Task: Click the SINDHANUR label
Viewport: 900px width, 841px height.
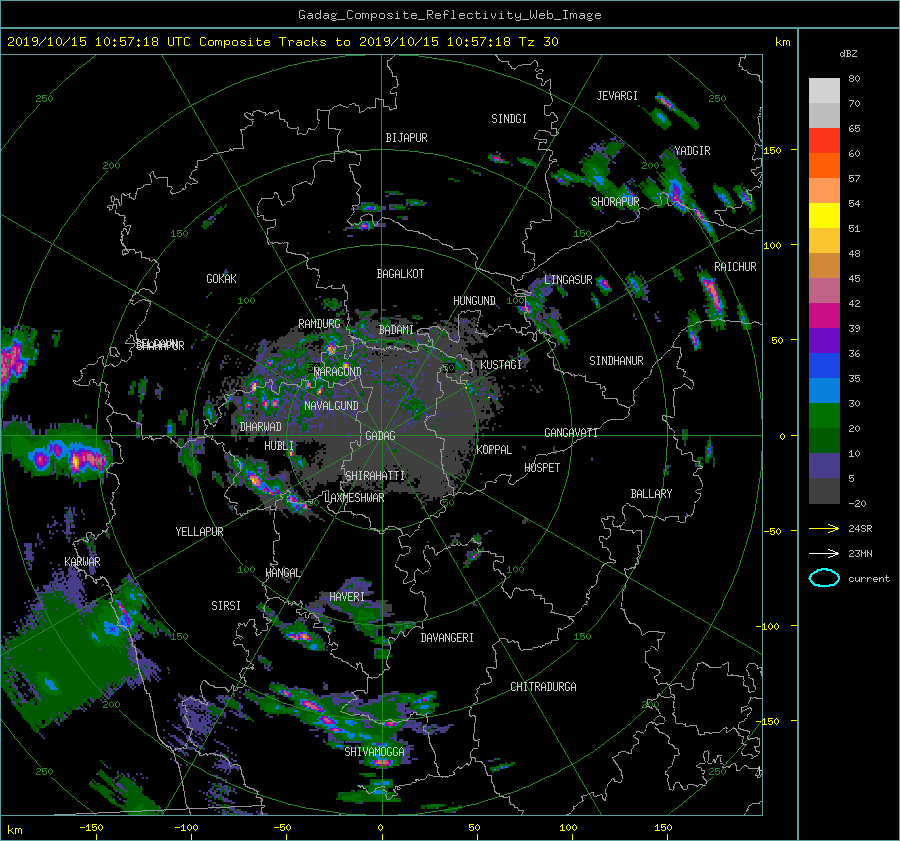Action: coord(616,361)
